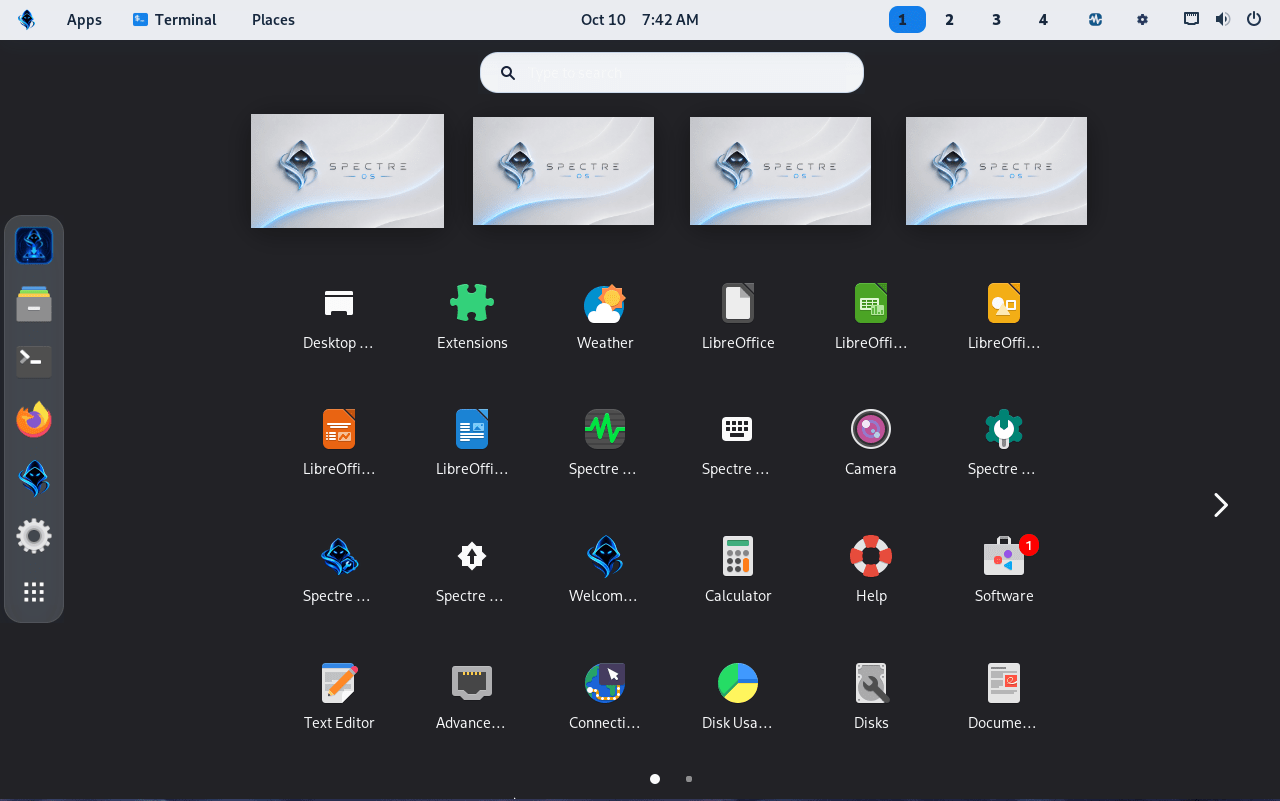Switch to workspace 4 in top bar
This screenshot has width=1280, height=801.
pos(1043,20)
